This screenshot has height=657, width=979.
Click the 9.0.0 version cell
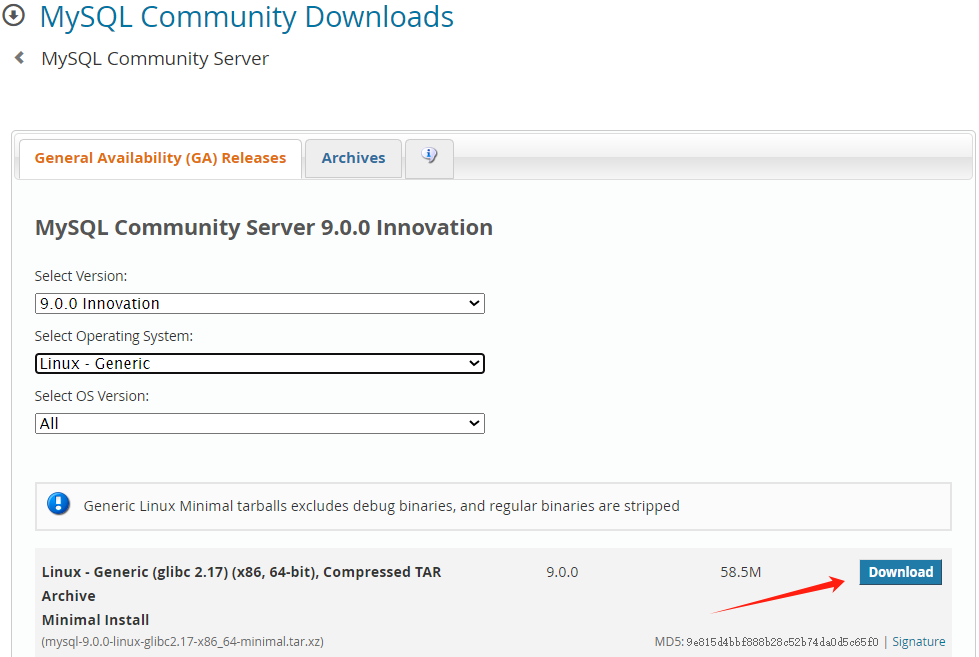click(x=562, y=572)
